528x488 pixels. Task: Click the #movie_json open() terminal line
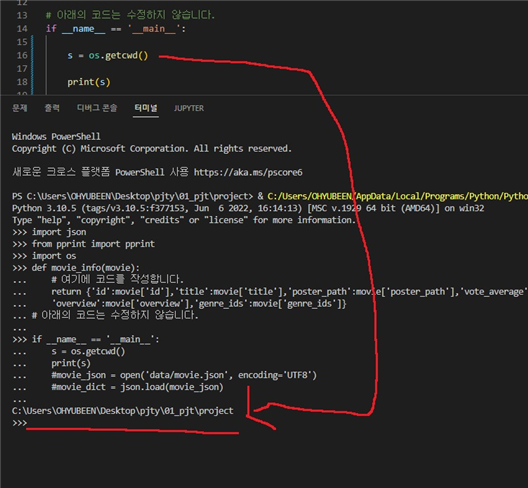(184, 375)
